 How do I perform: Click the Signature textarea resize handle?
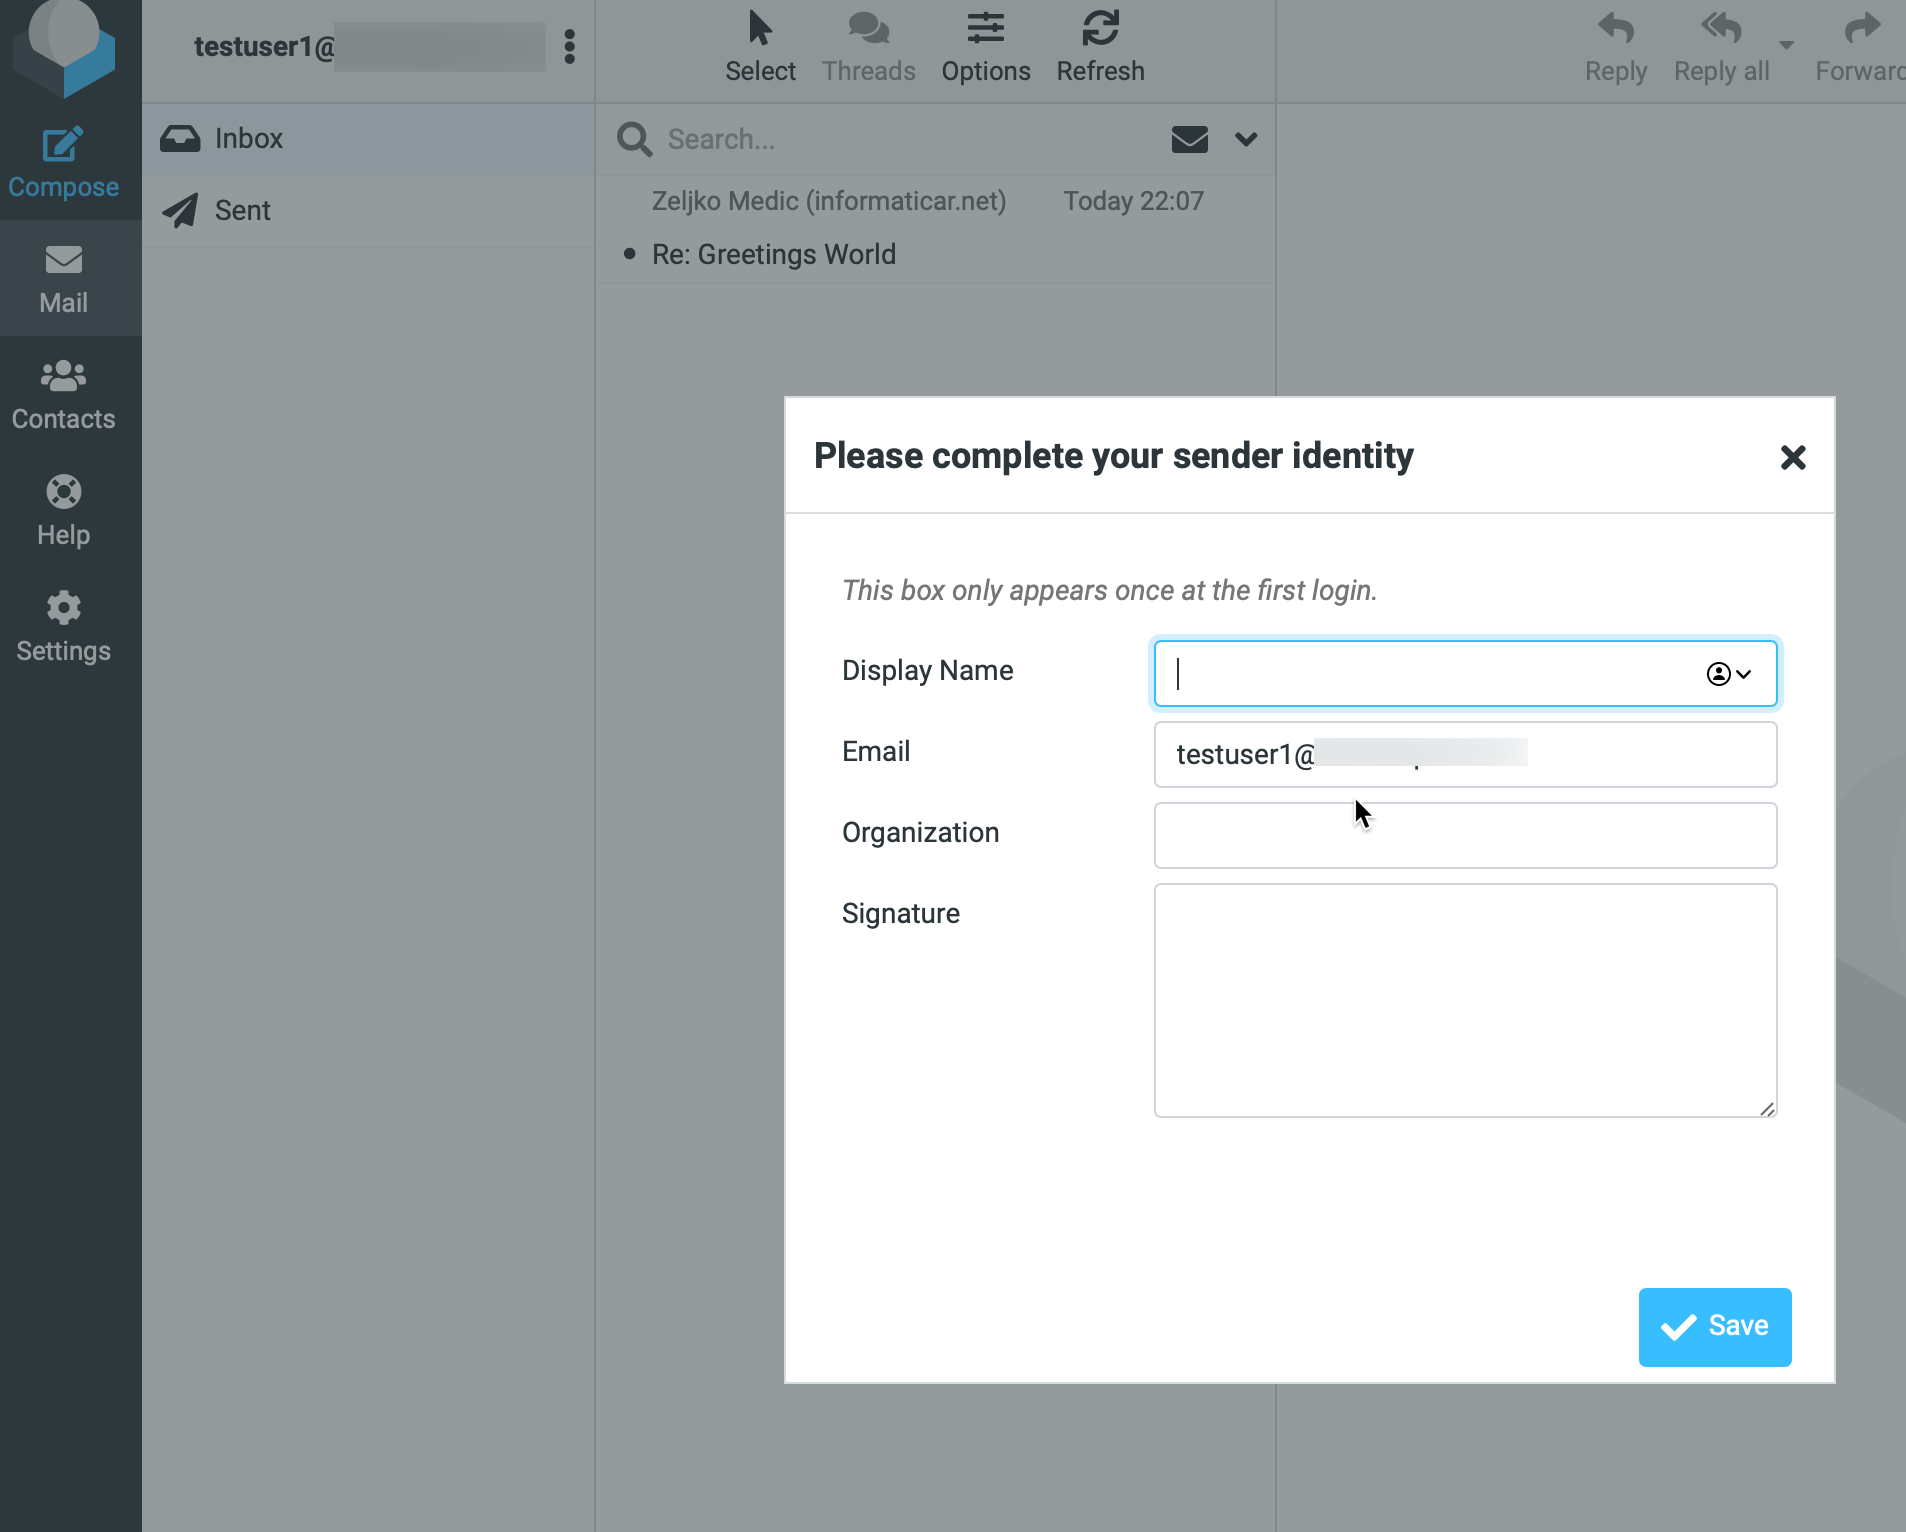1767,1108
